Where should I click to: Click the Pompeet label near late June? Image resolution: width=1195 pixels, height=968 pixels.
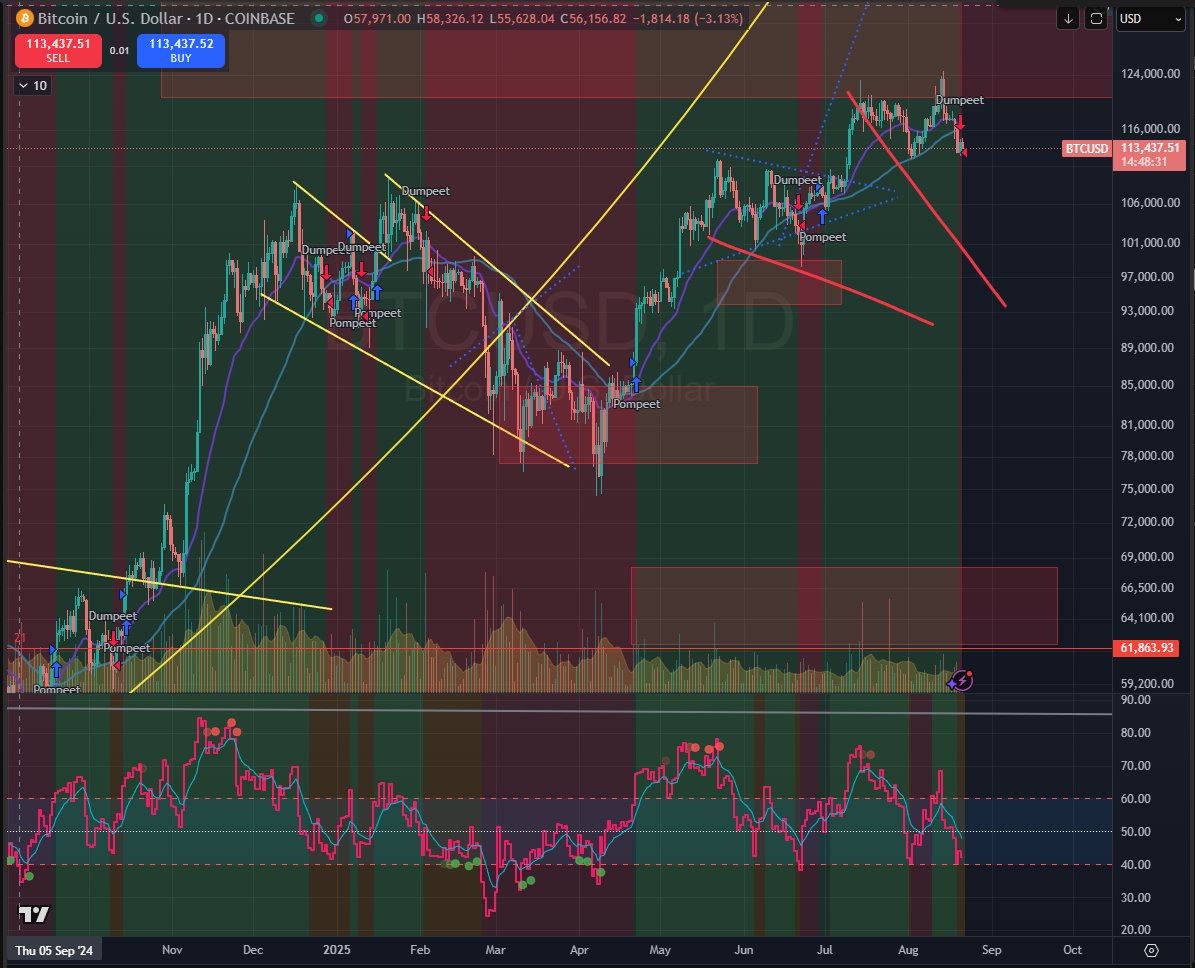coord(822,237)
